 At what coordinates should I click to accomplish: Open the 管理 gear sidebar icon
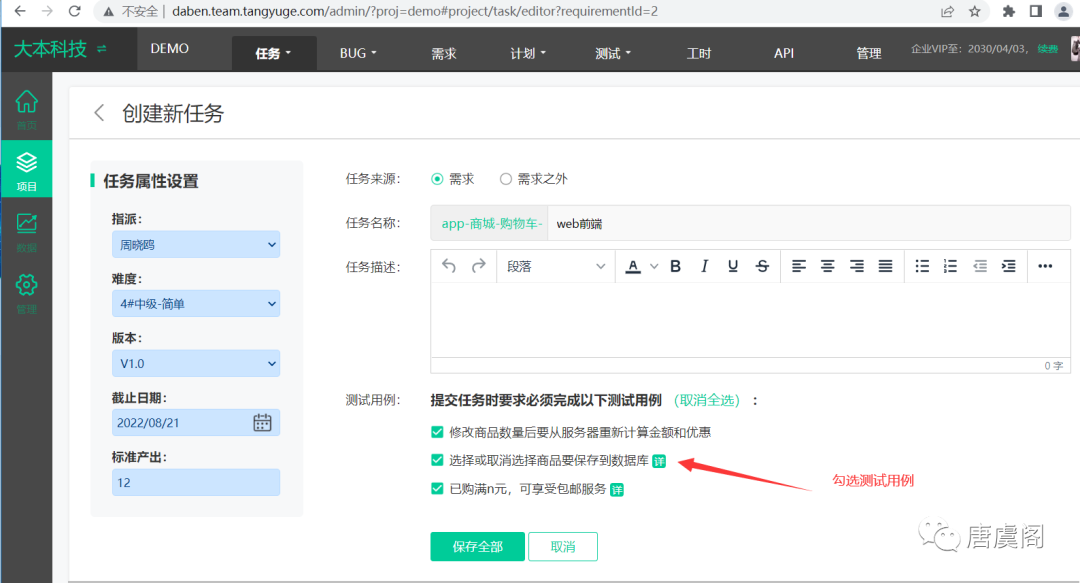point(26,294)
